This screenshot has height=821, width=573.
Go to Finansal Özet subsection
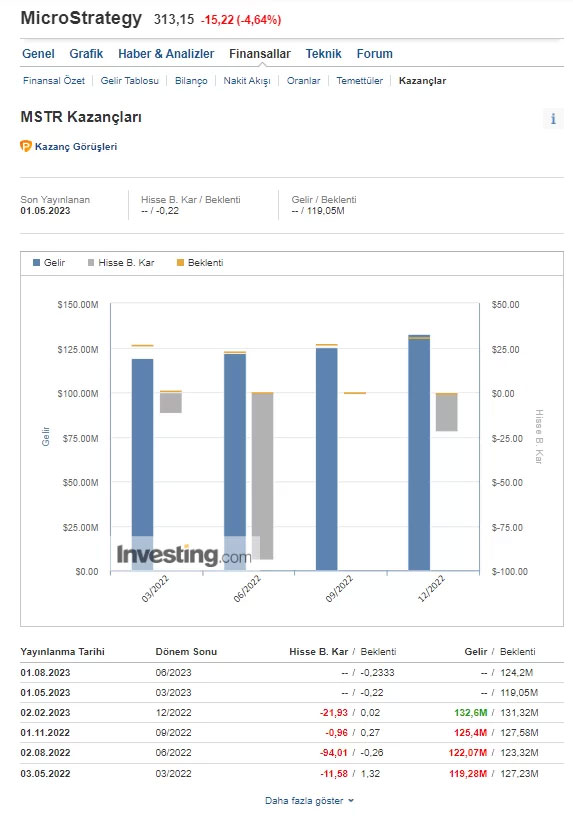(x=54, y=81)
